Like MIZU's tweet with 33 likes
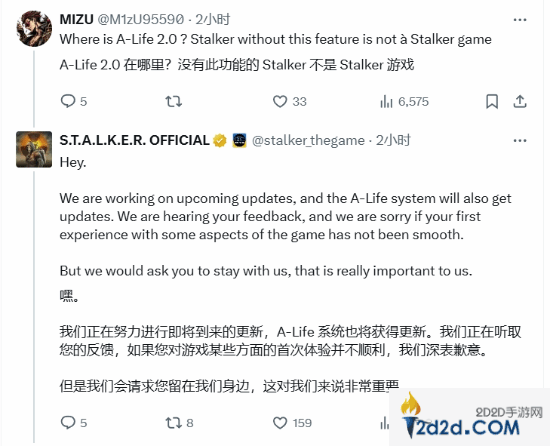 pos(280,101)
